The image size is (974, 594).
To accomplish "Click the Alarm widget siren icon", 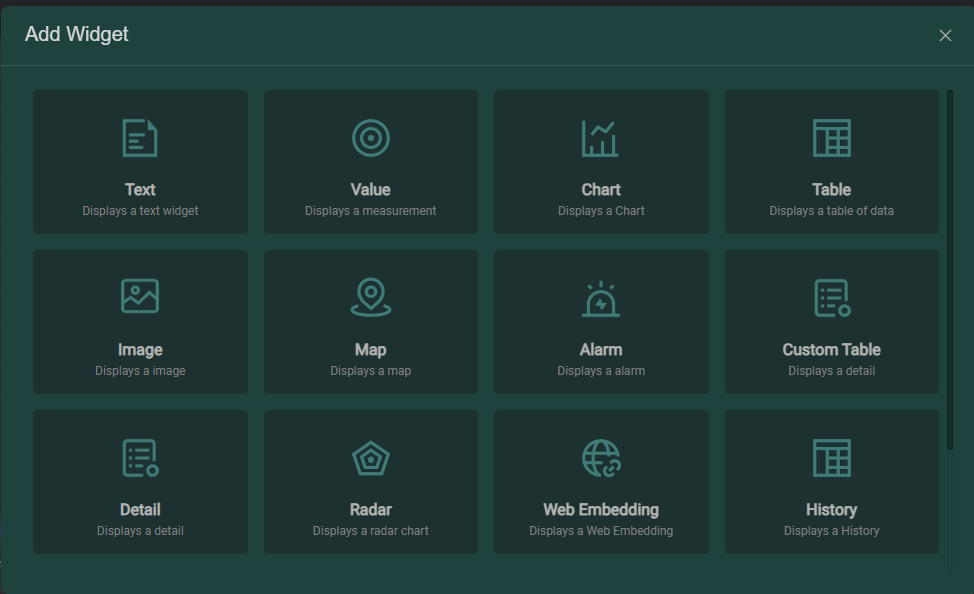I will [x=601, y=298].
